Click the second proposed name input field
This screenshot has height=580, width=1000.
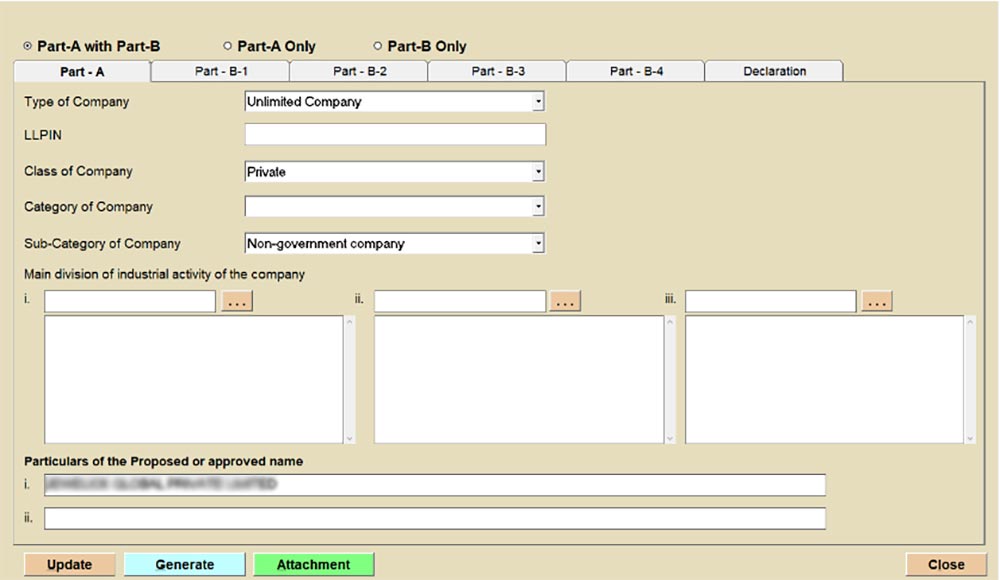pos(435,518)
